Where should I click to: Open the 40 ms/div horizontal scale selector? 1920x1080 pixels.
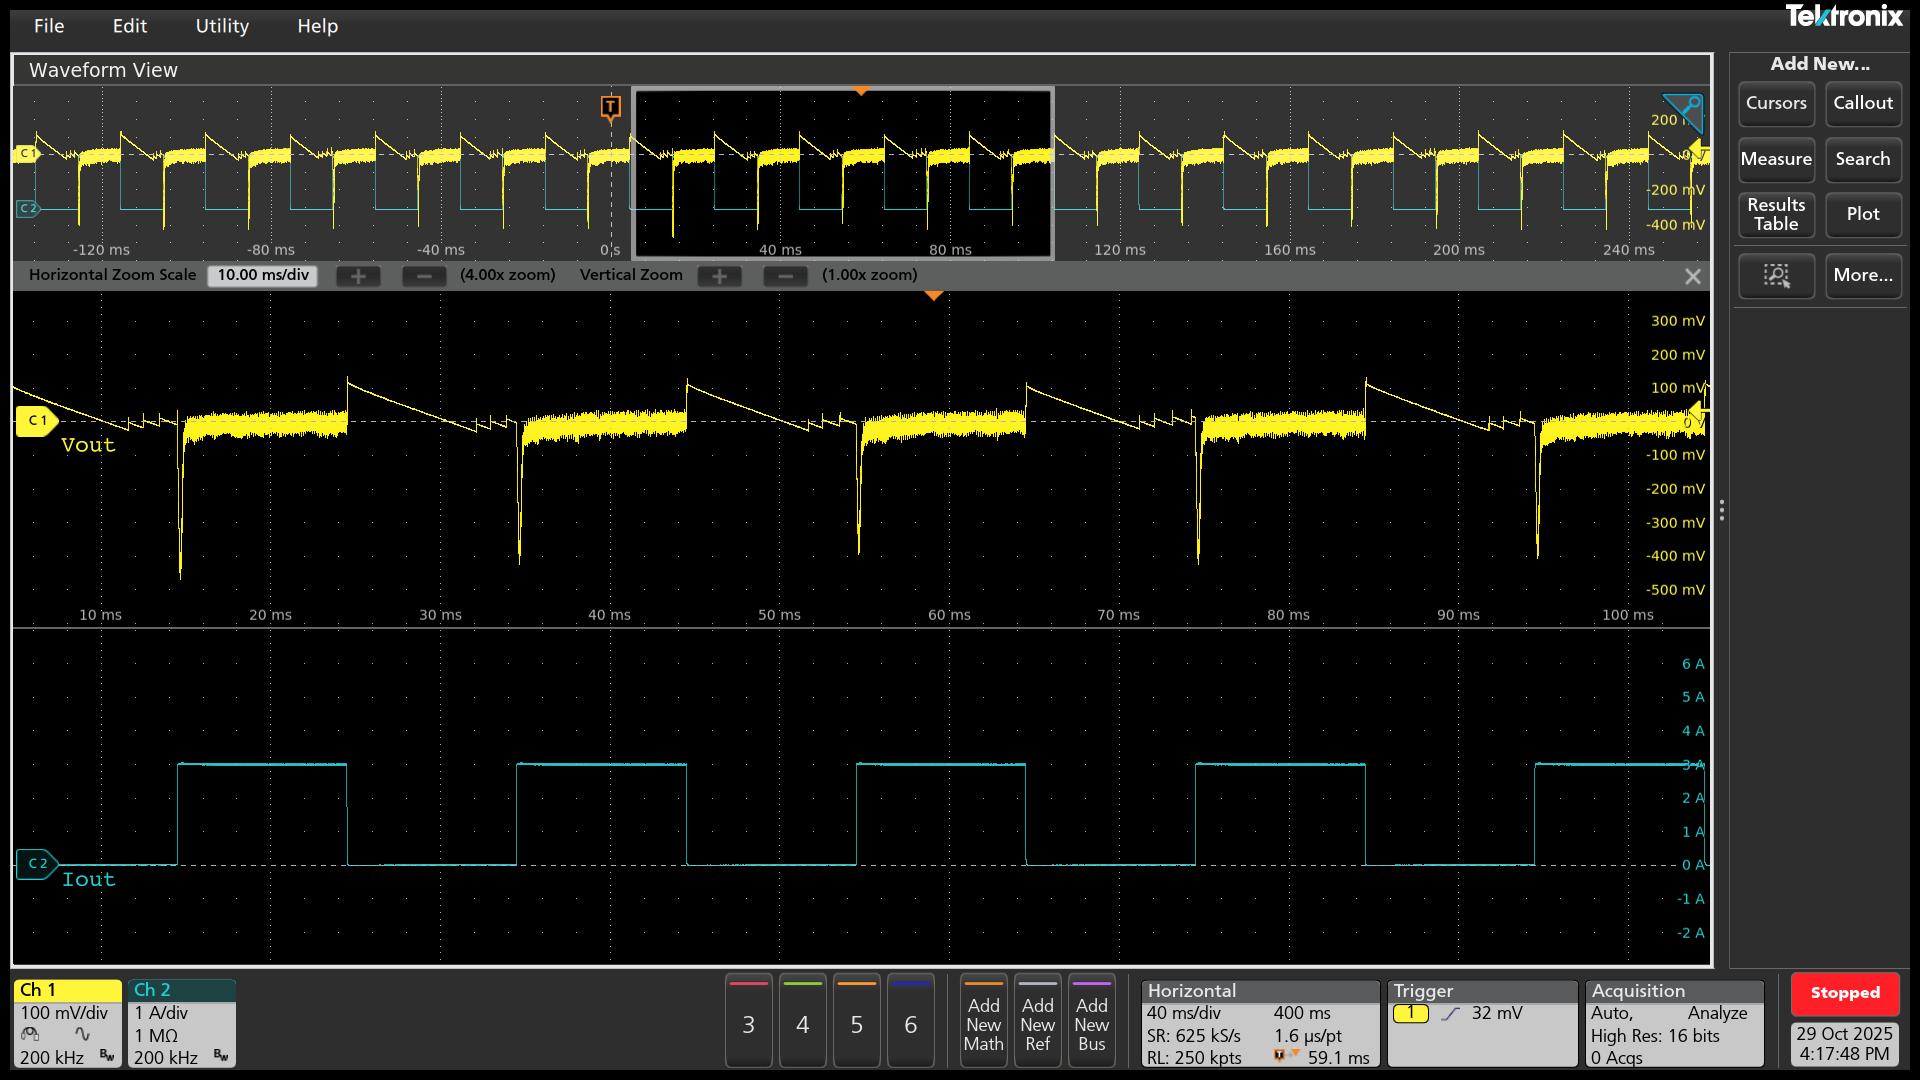click(x=1185, y=1012)
